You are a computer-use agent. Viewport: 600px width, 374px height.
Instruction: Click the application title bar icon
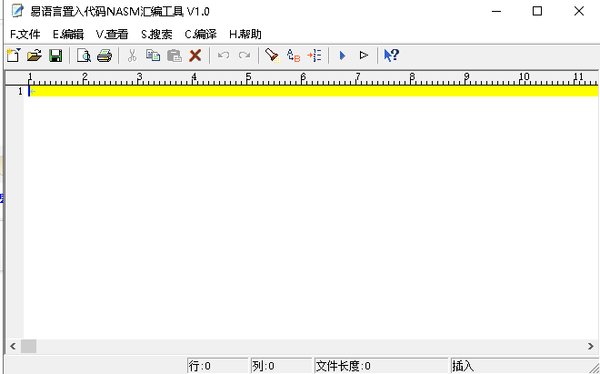[x=18, y=11]
